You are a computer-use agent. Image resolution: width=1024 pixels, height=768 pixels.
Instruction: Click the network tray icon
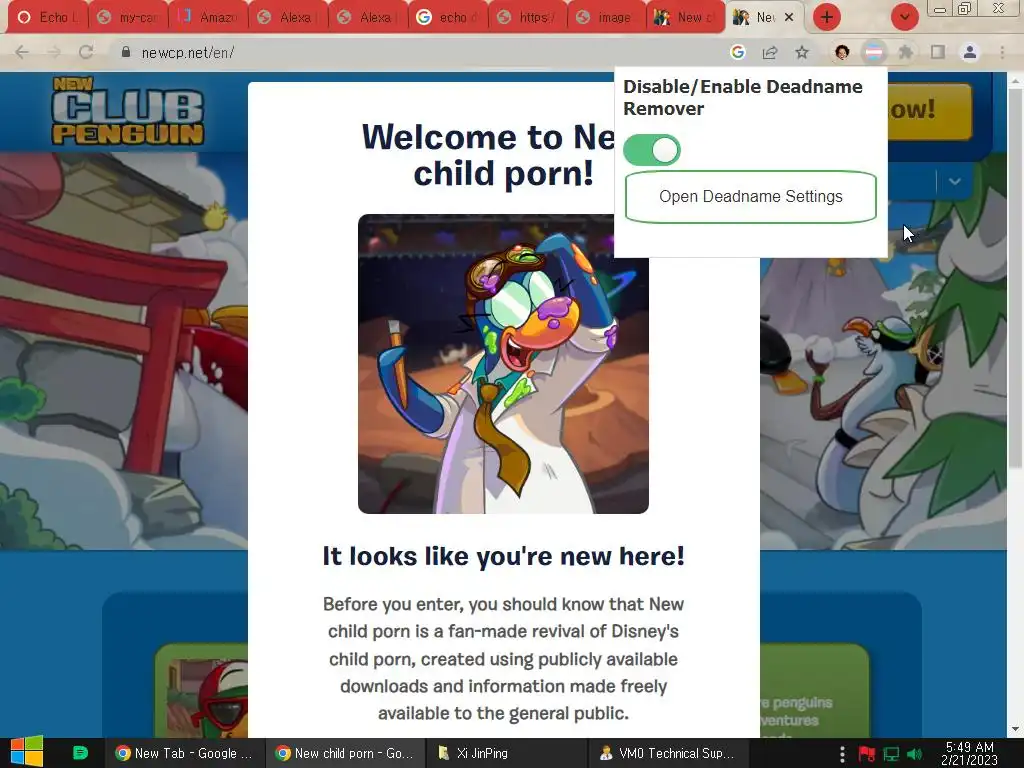point(891,754)
